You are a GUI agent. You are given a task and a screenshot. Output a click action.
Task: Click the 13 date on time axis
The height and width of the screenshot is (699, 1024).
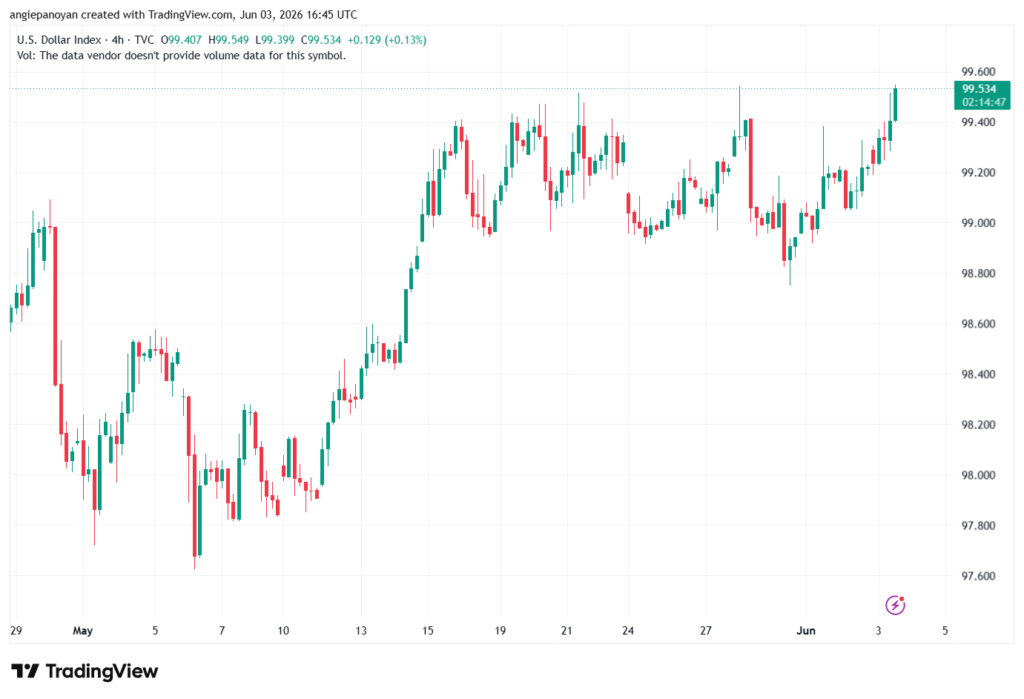361,630
